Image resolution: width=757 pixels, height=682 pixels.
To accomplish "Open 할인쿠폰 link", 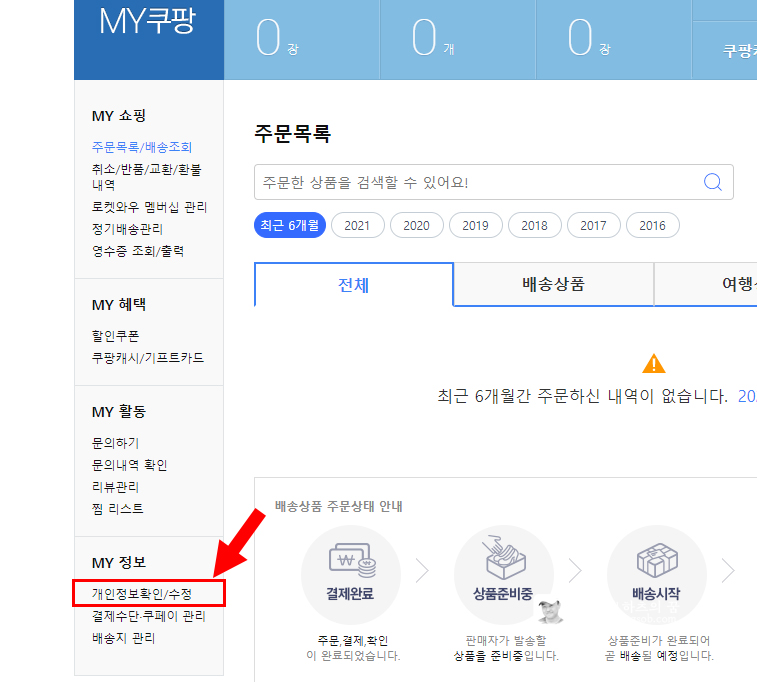I will 115,336.
